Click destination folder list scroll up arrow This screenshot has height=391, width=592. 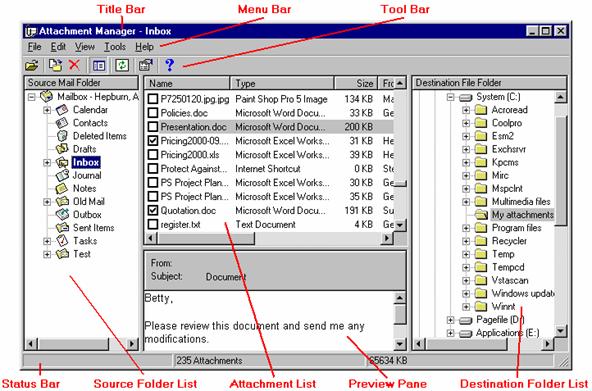(x=561, y=97)
